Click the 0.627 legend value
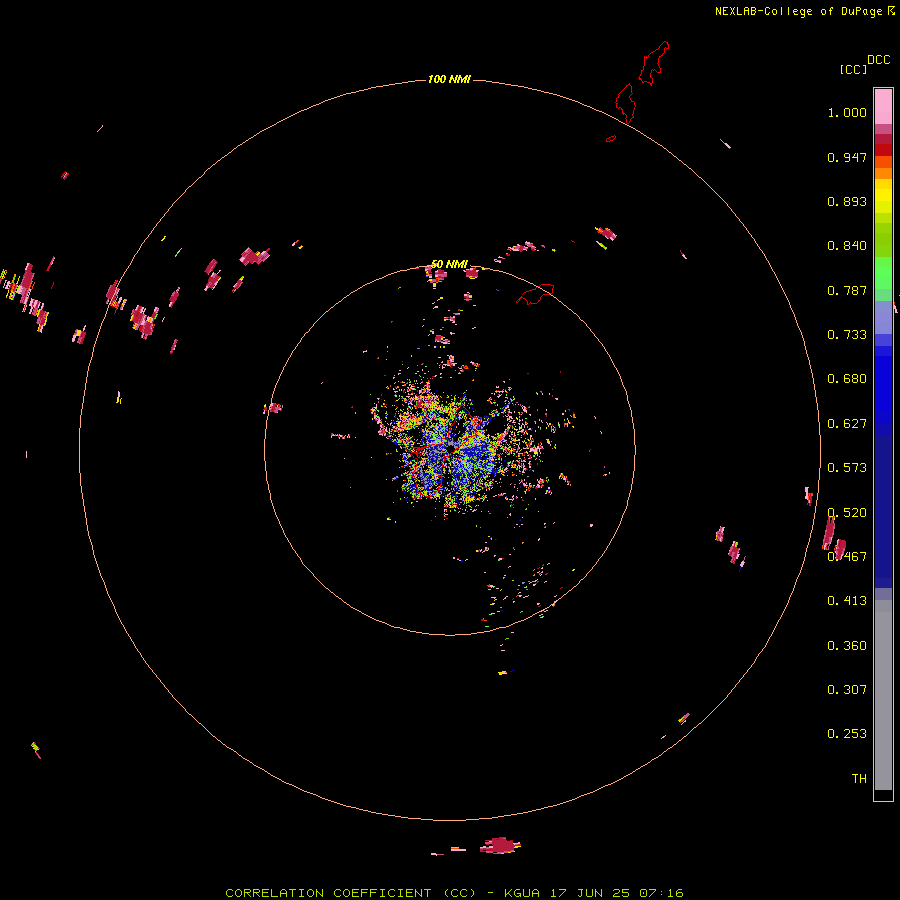The height and width of the screenshot is (900, 900). [847, 424]
